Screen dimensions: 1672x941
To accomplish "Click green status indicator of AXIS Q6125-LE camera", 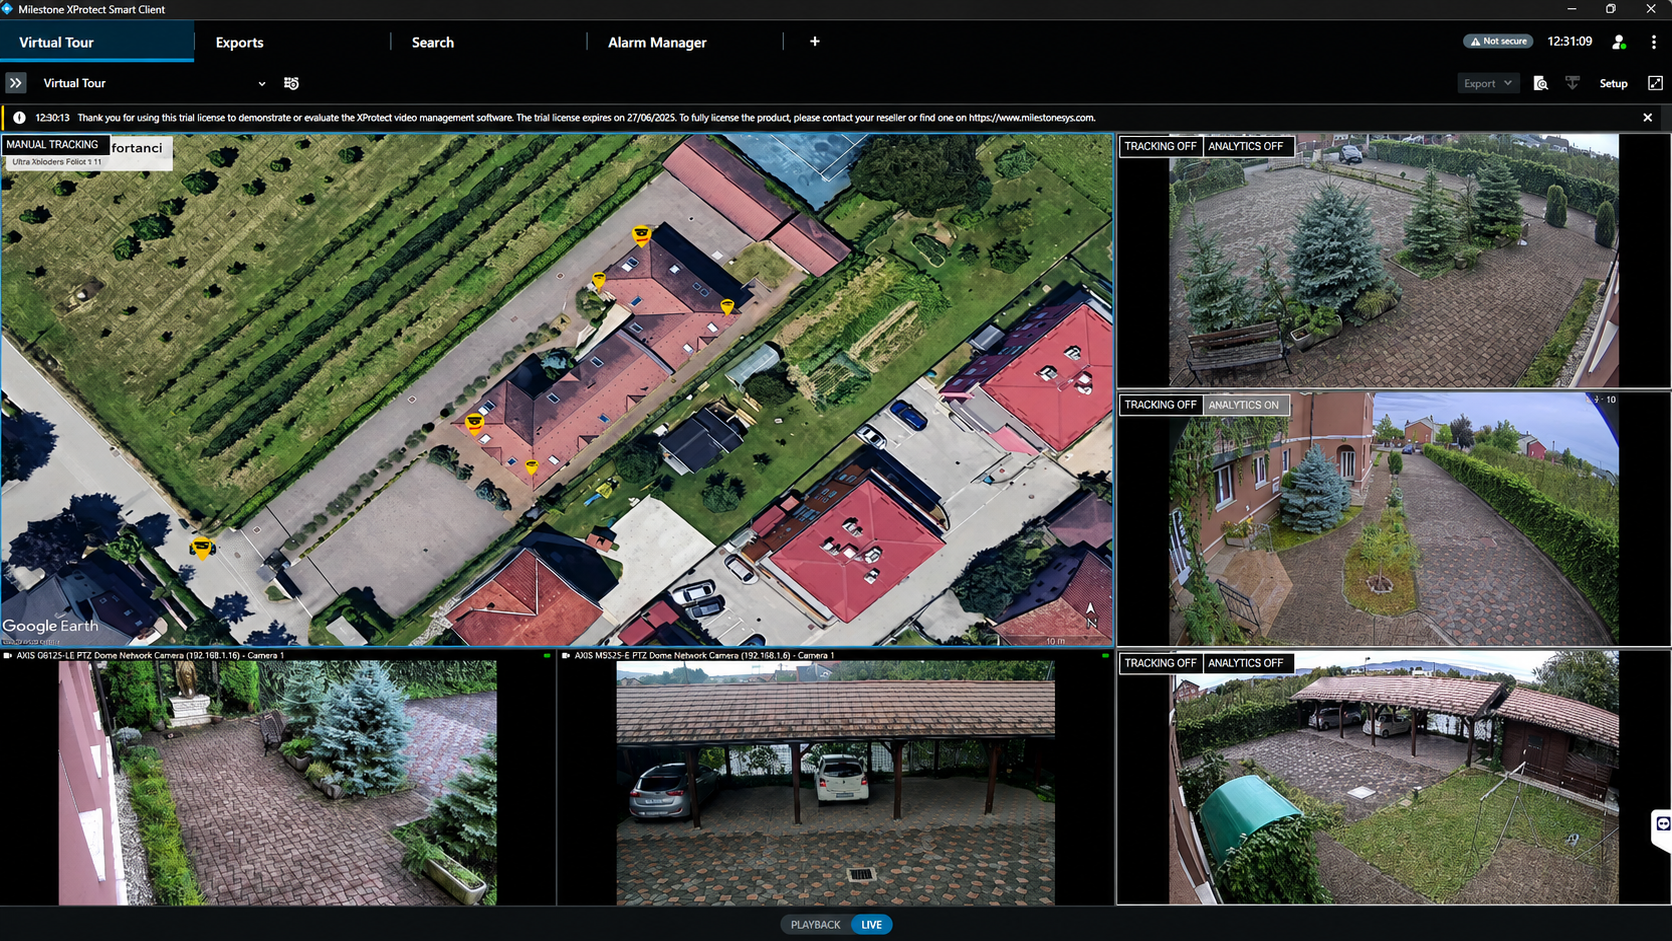I will pos(547,656).
